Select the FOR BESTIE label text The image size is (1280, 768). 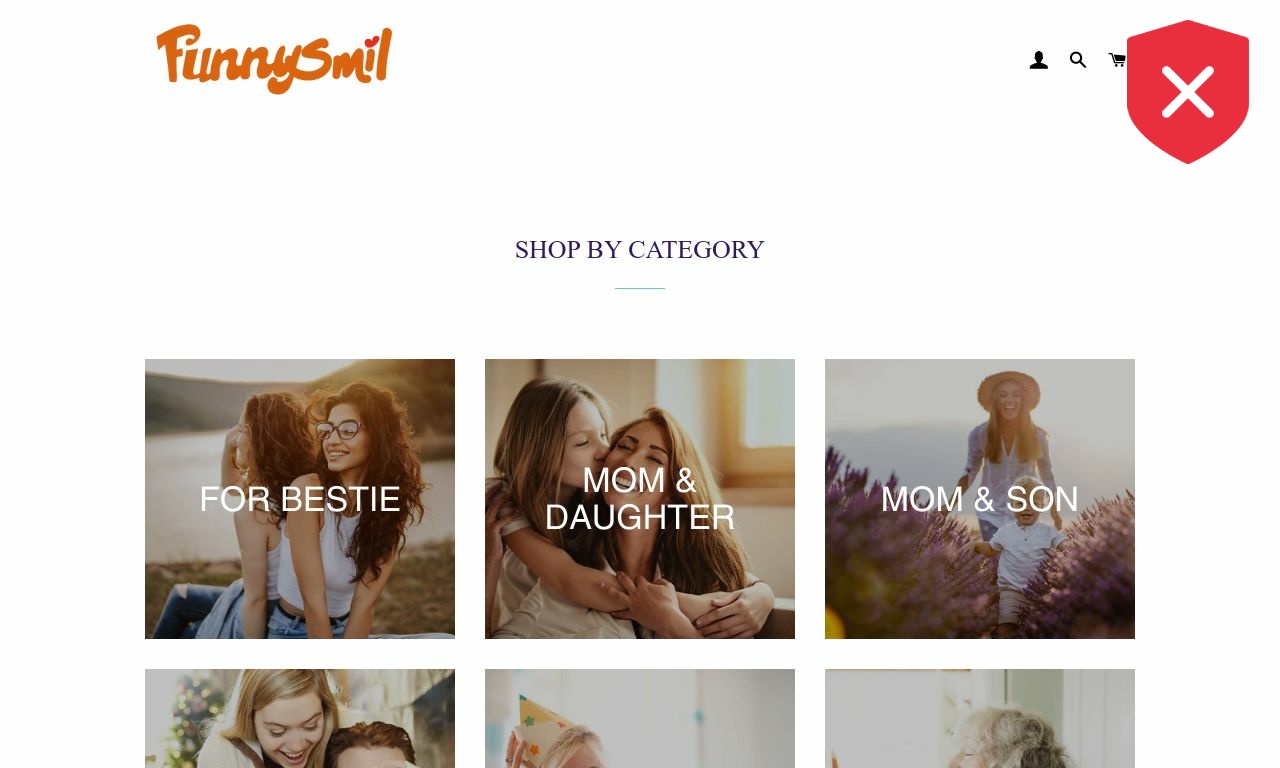click(300, 499)
